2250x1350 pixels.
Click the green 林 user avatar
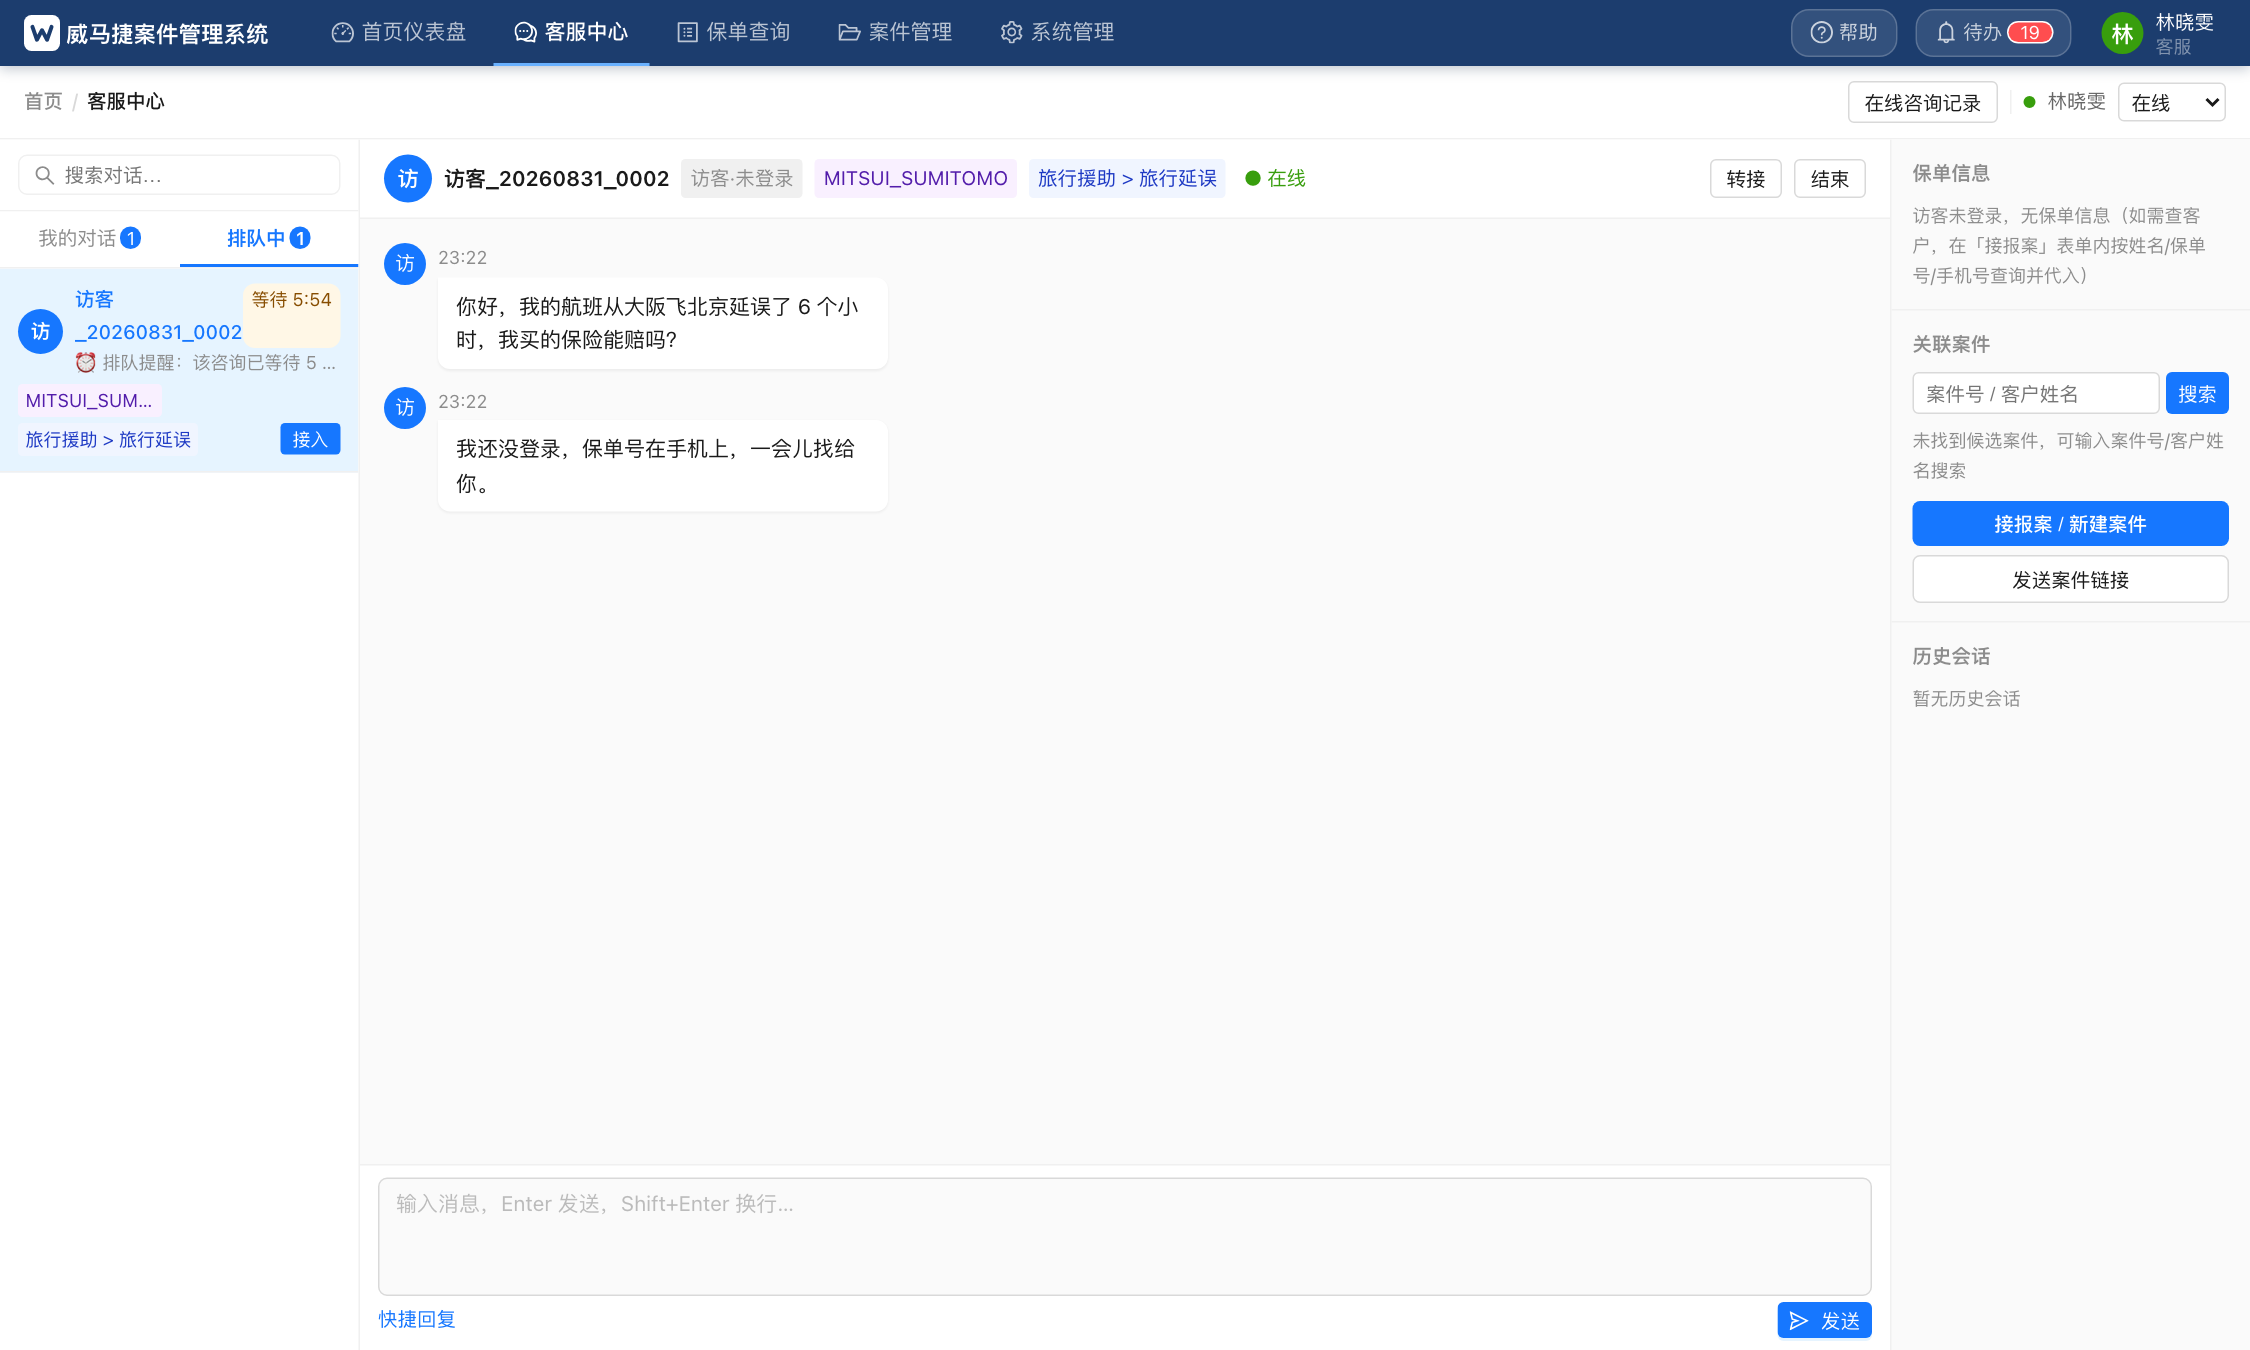(2122, 34)
